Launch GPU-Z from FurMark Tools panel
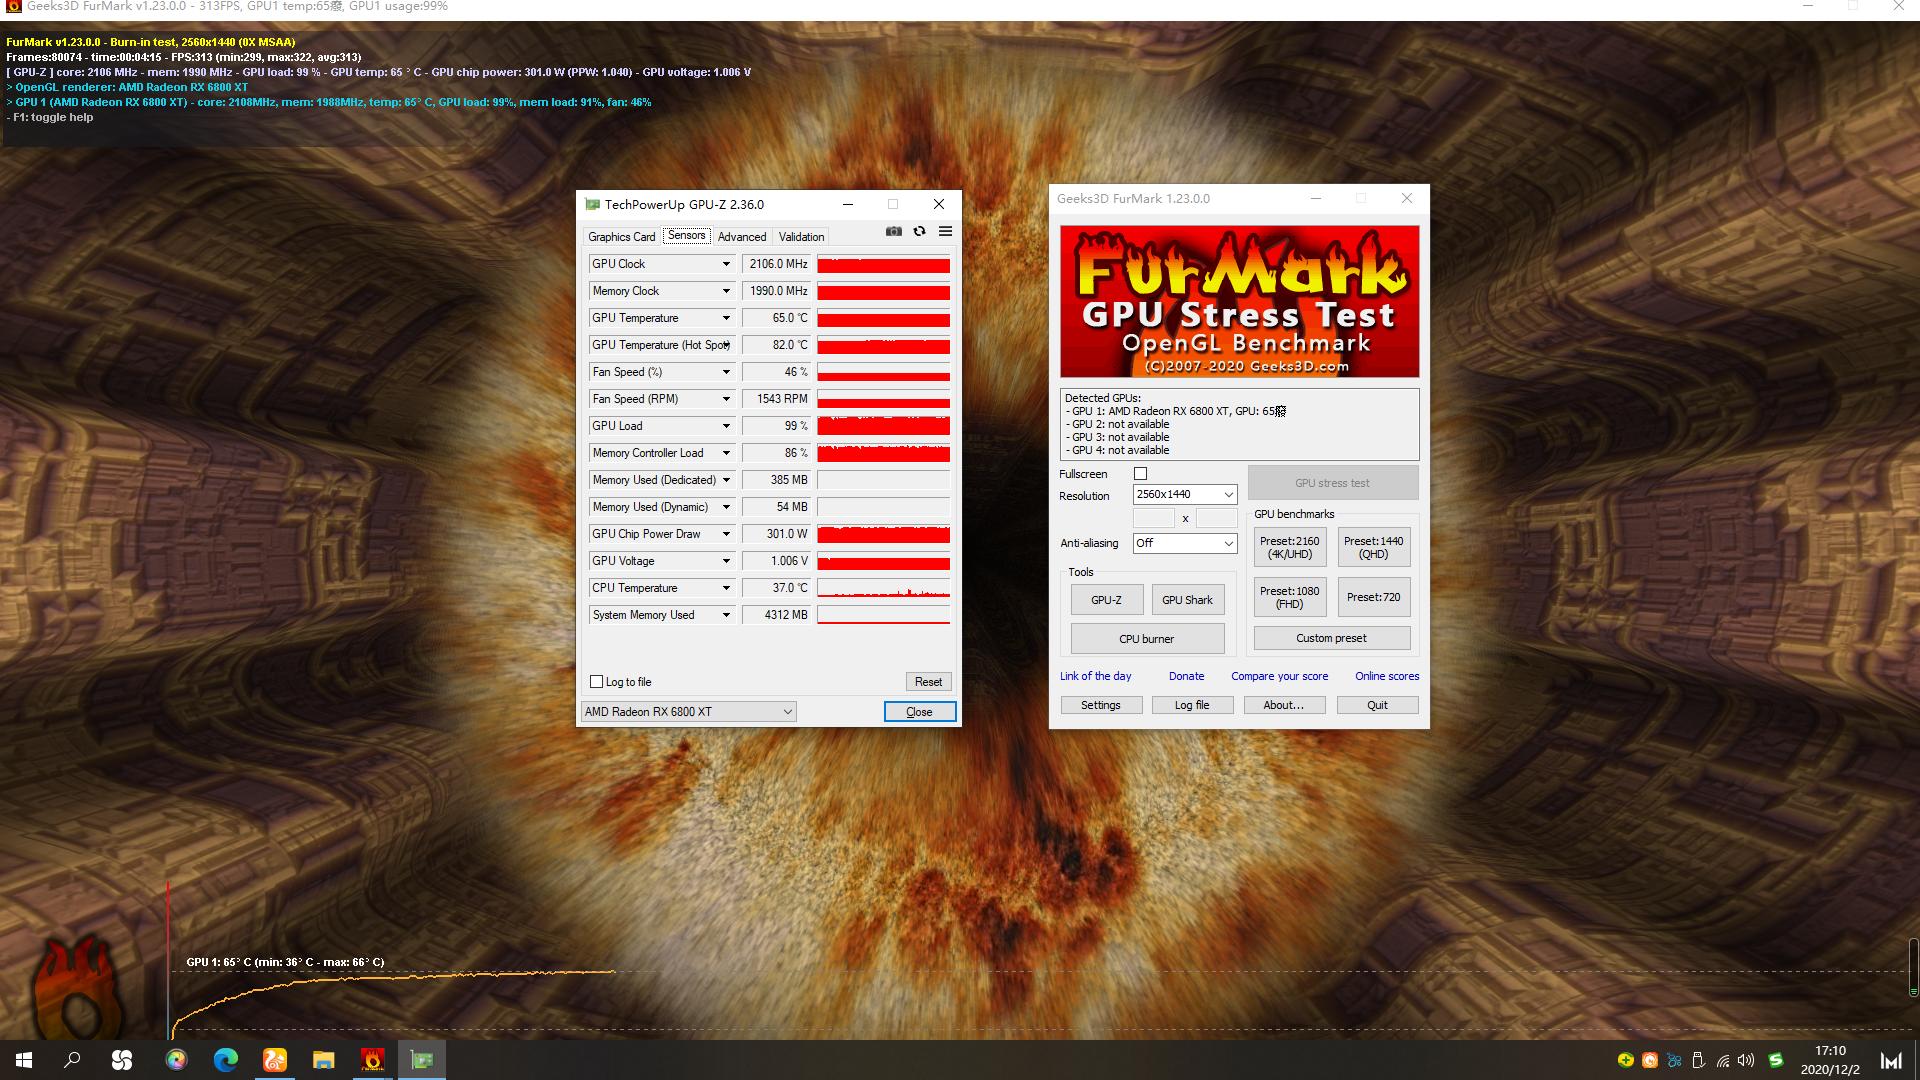The width and height of the screenshot is (1920, 1080). click(x=1106, y=599)
